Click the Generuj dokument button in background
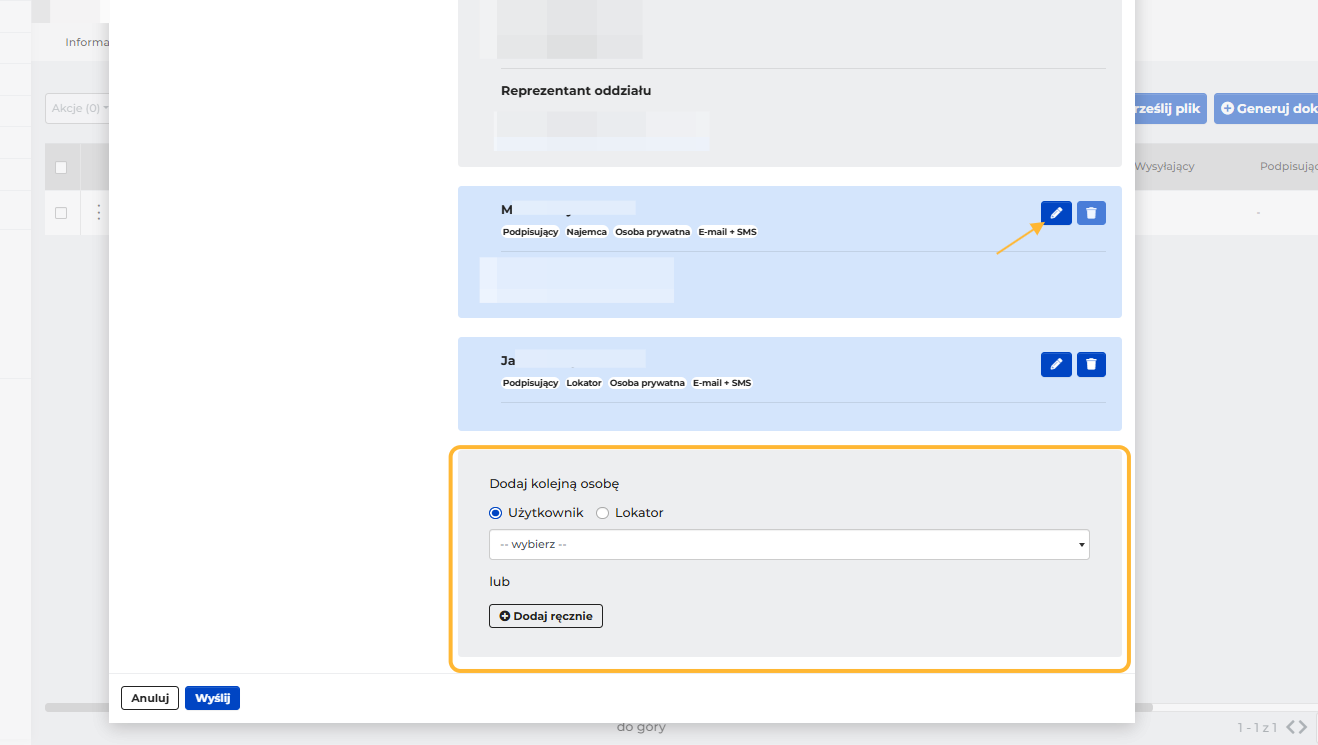Image resolution: width=1318 pixels, height=745 pixels. [1266, 109]
